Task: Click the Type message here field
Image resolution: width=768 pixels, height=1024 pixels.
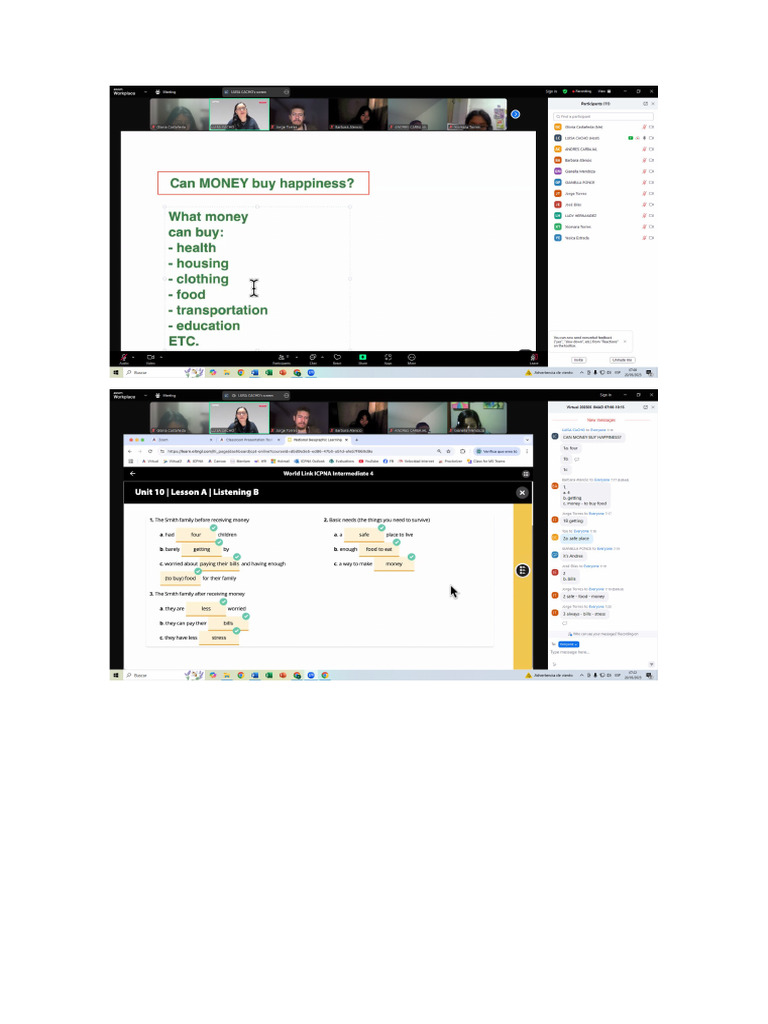Action: [601, 652]
